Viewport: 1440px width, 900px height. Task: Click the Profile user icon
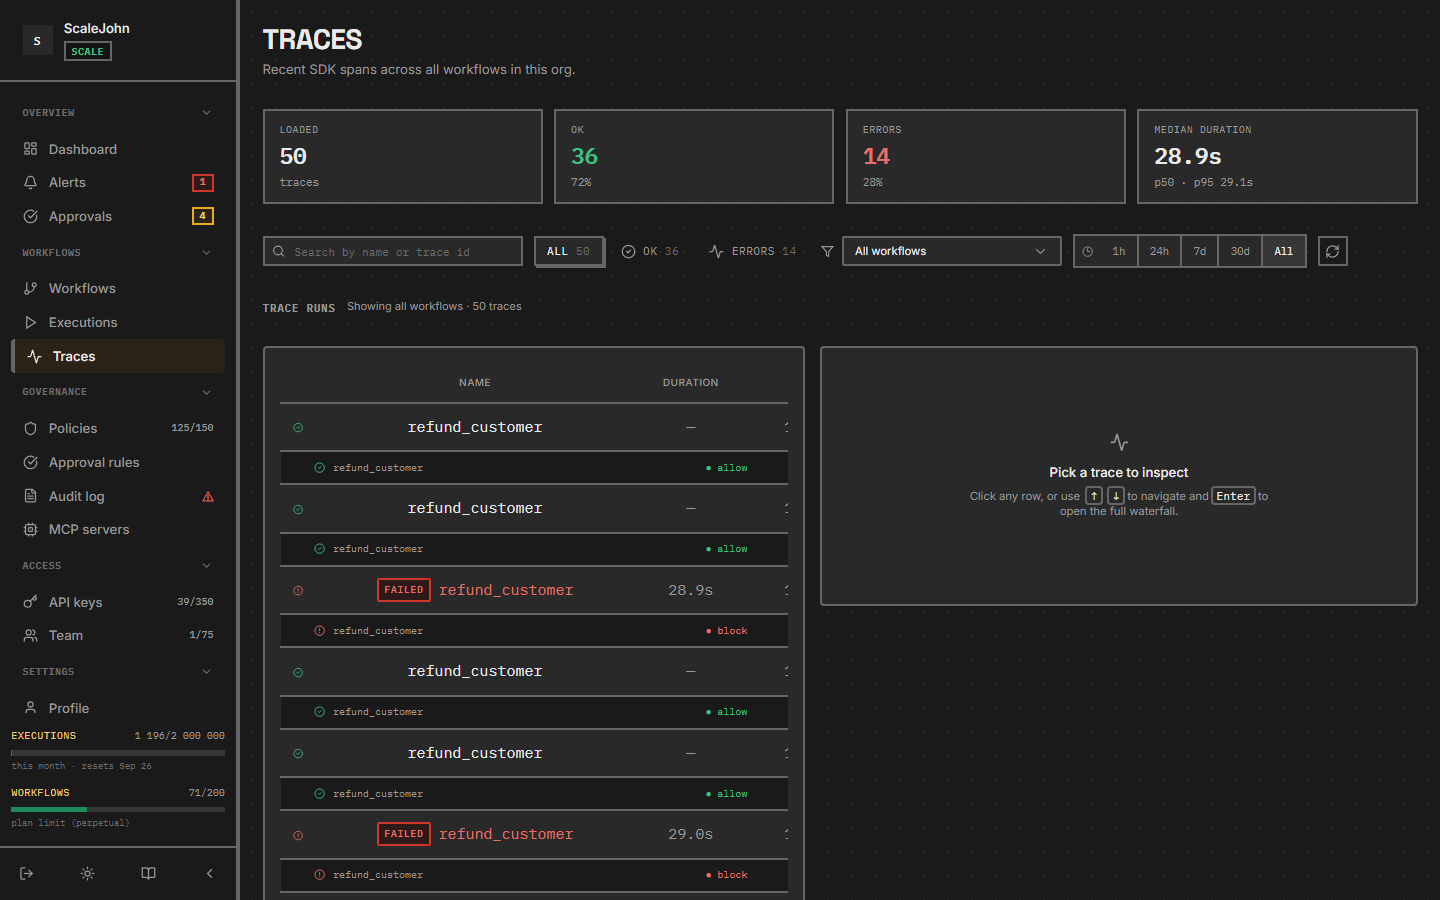(31, 708)
